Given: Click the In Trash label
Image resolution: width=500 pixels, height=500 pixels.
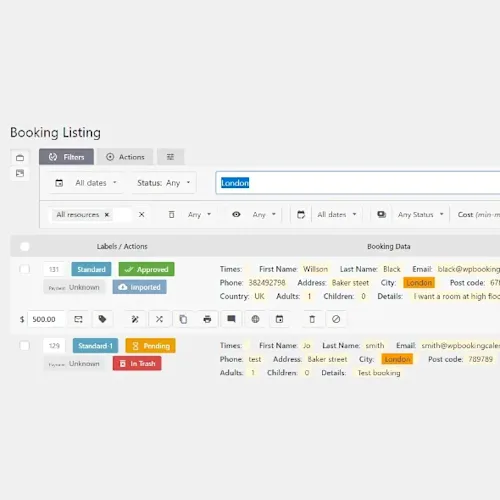Looking at the screenshot, I should click(137, 363).
